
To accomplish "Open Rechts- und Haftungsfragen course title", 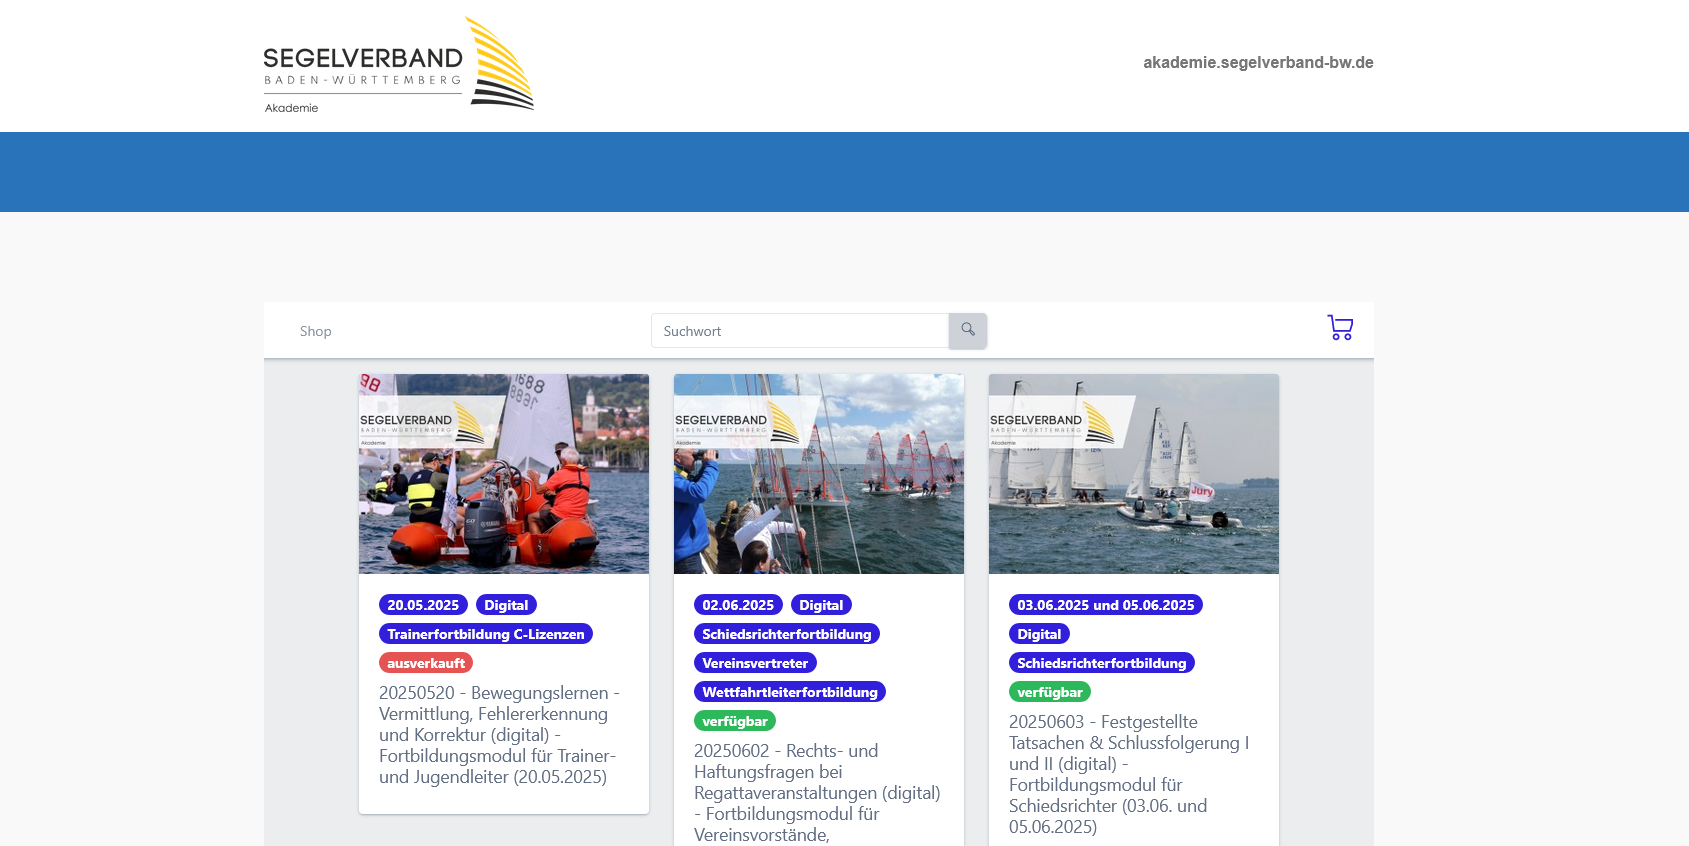I will [x=817, y=792].
